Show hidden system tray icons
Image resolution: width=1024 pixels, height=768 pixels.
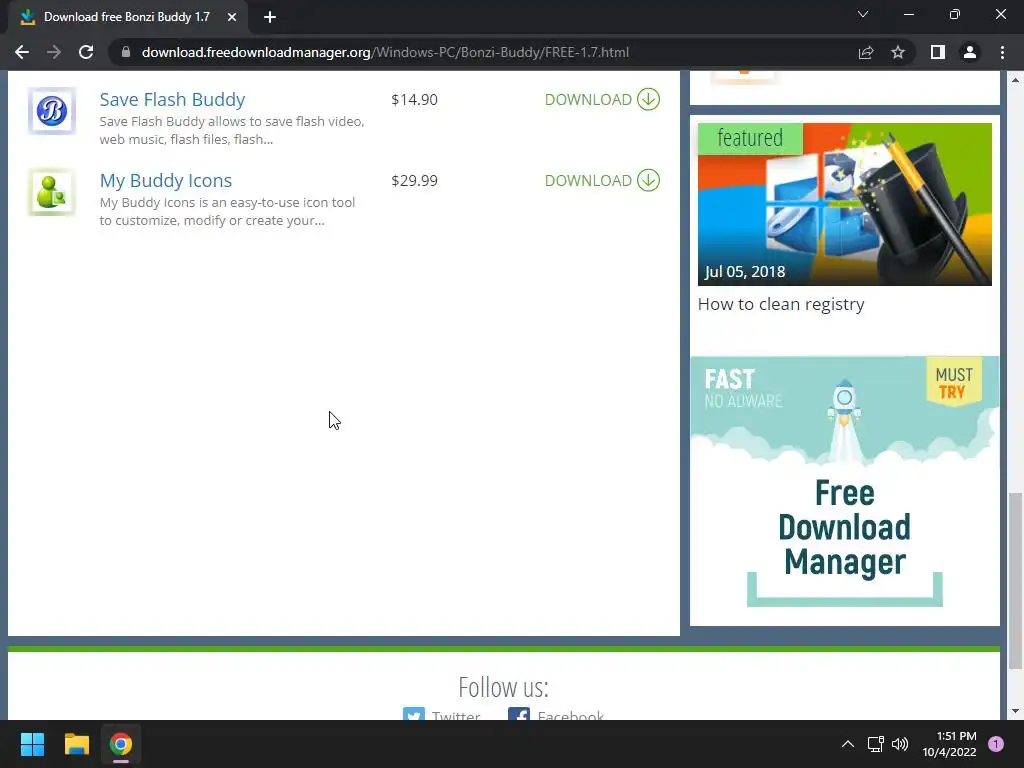point(848,744)
